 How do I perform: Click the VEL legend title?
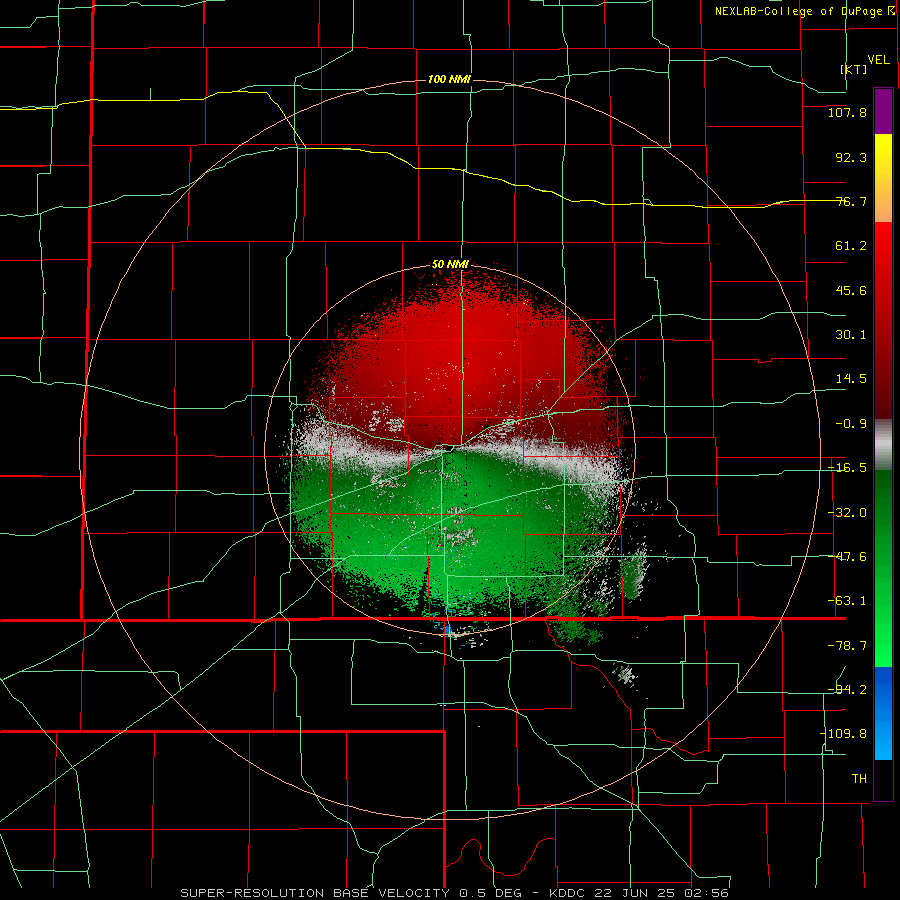click(878, 60)
